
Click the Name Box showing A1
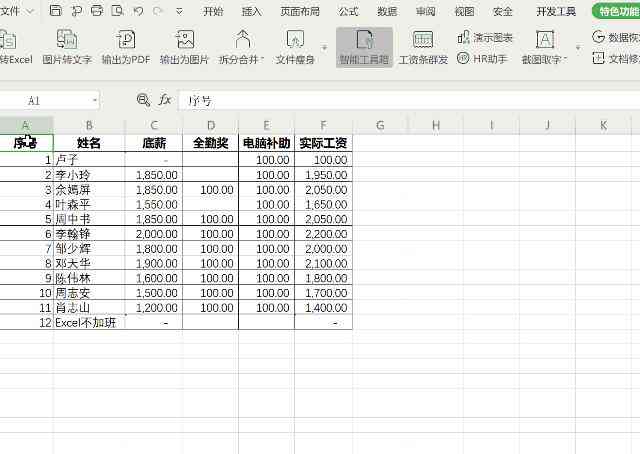point(49,100)
